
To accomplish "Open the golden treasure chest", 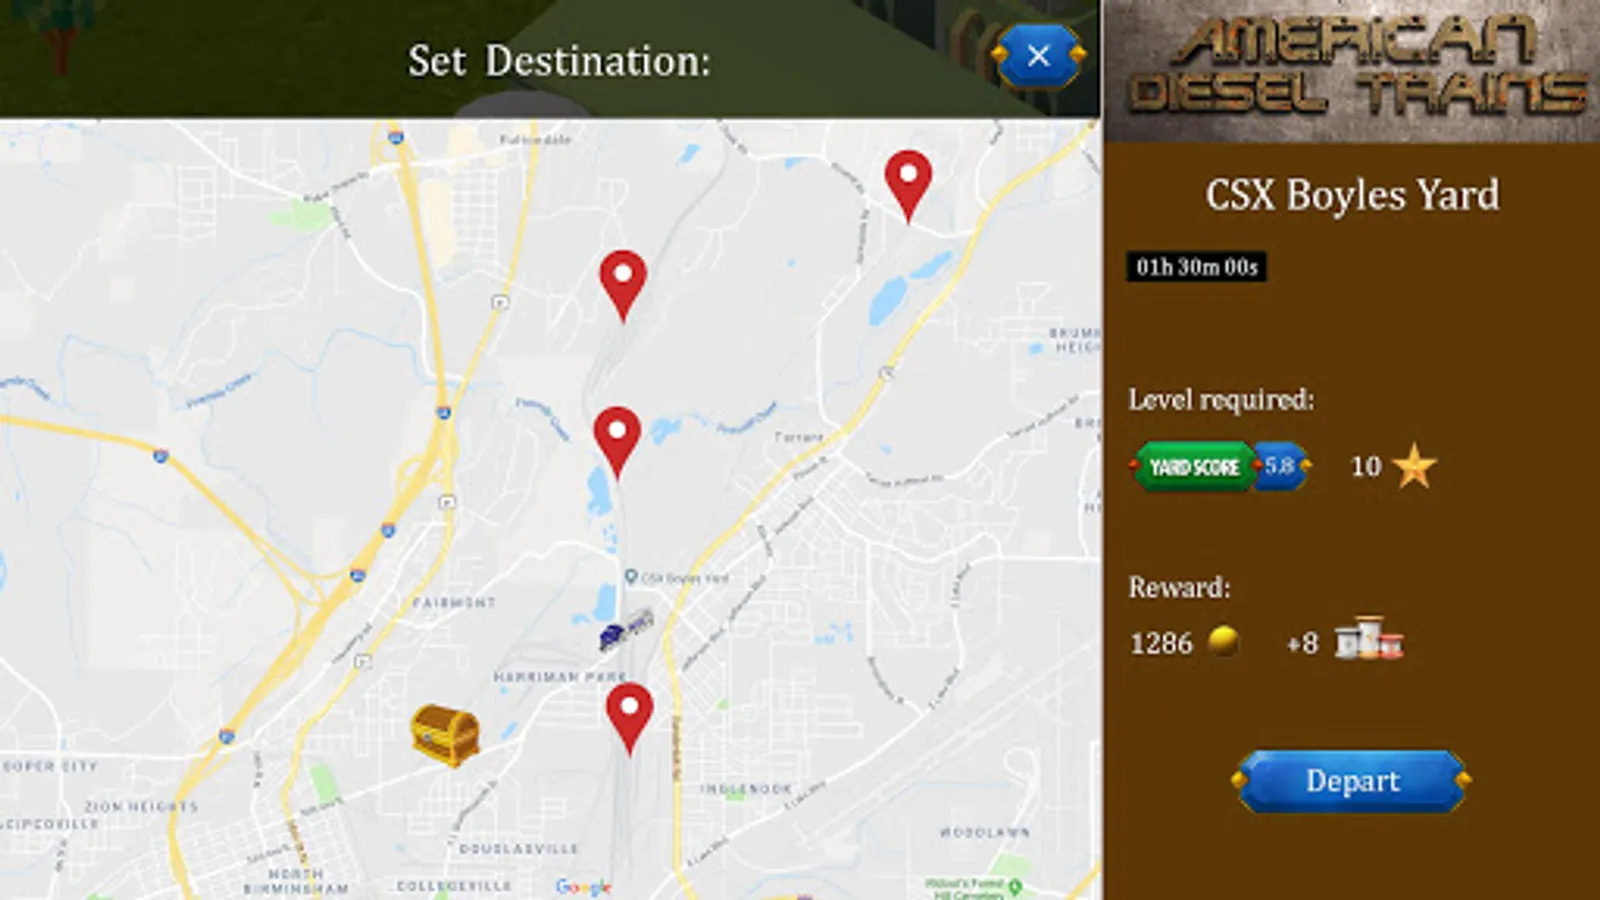I will coord(445,736).
